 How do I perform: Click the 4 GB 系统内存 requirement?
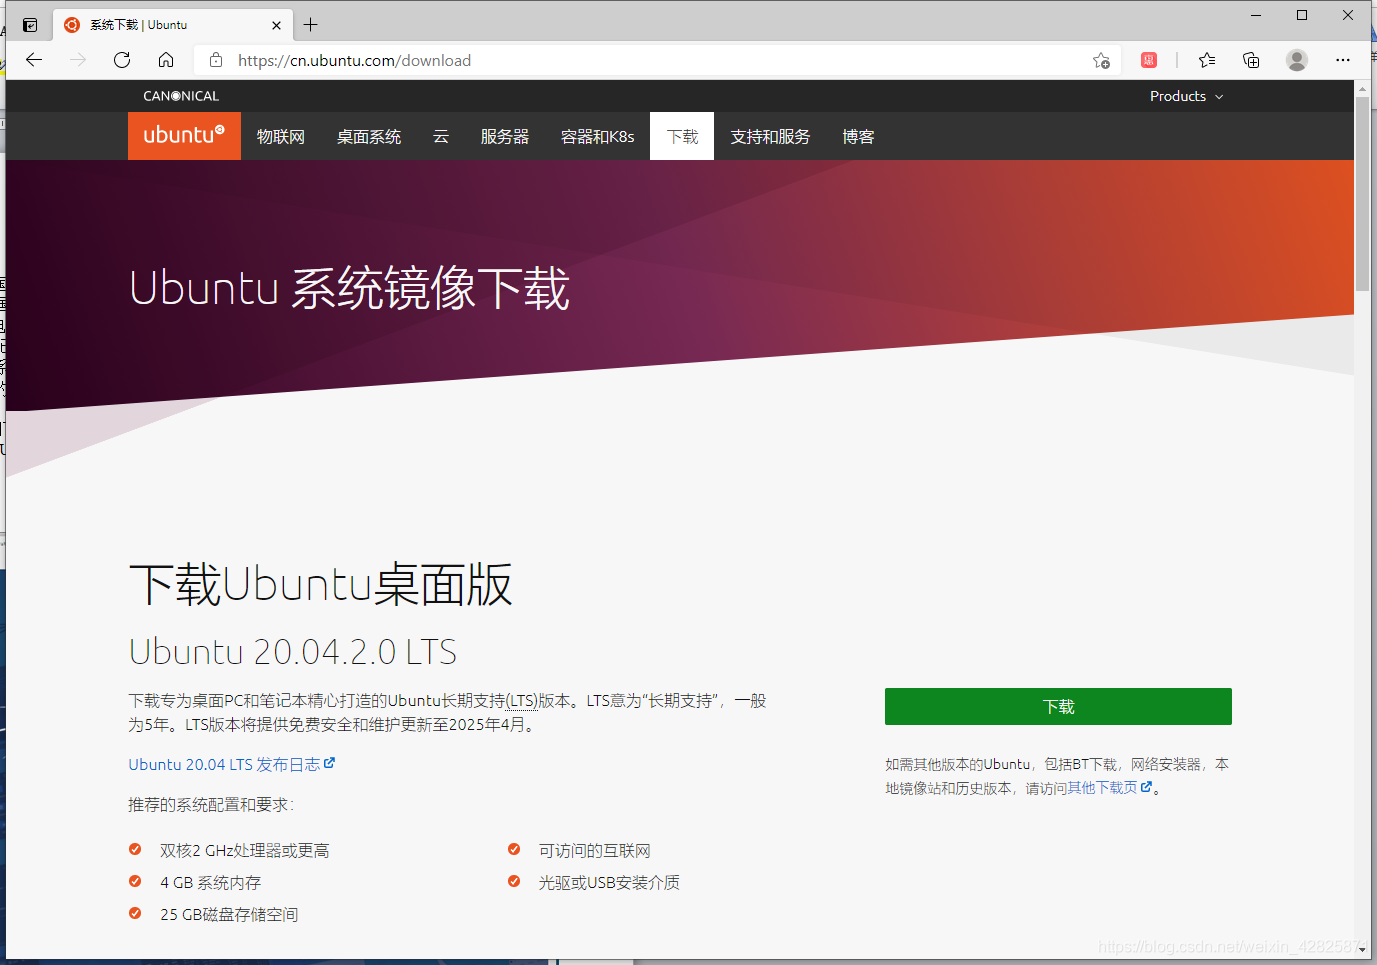[210, 882]
